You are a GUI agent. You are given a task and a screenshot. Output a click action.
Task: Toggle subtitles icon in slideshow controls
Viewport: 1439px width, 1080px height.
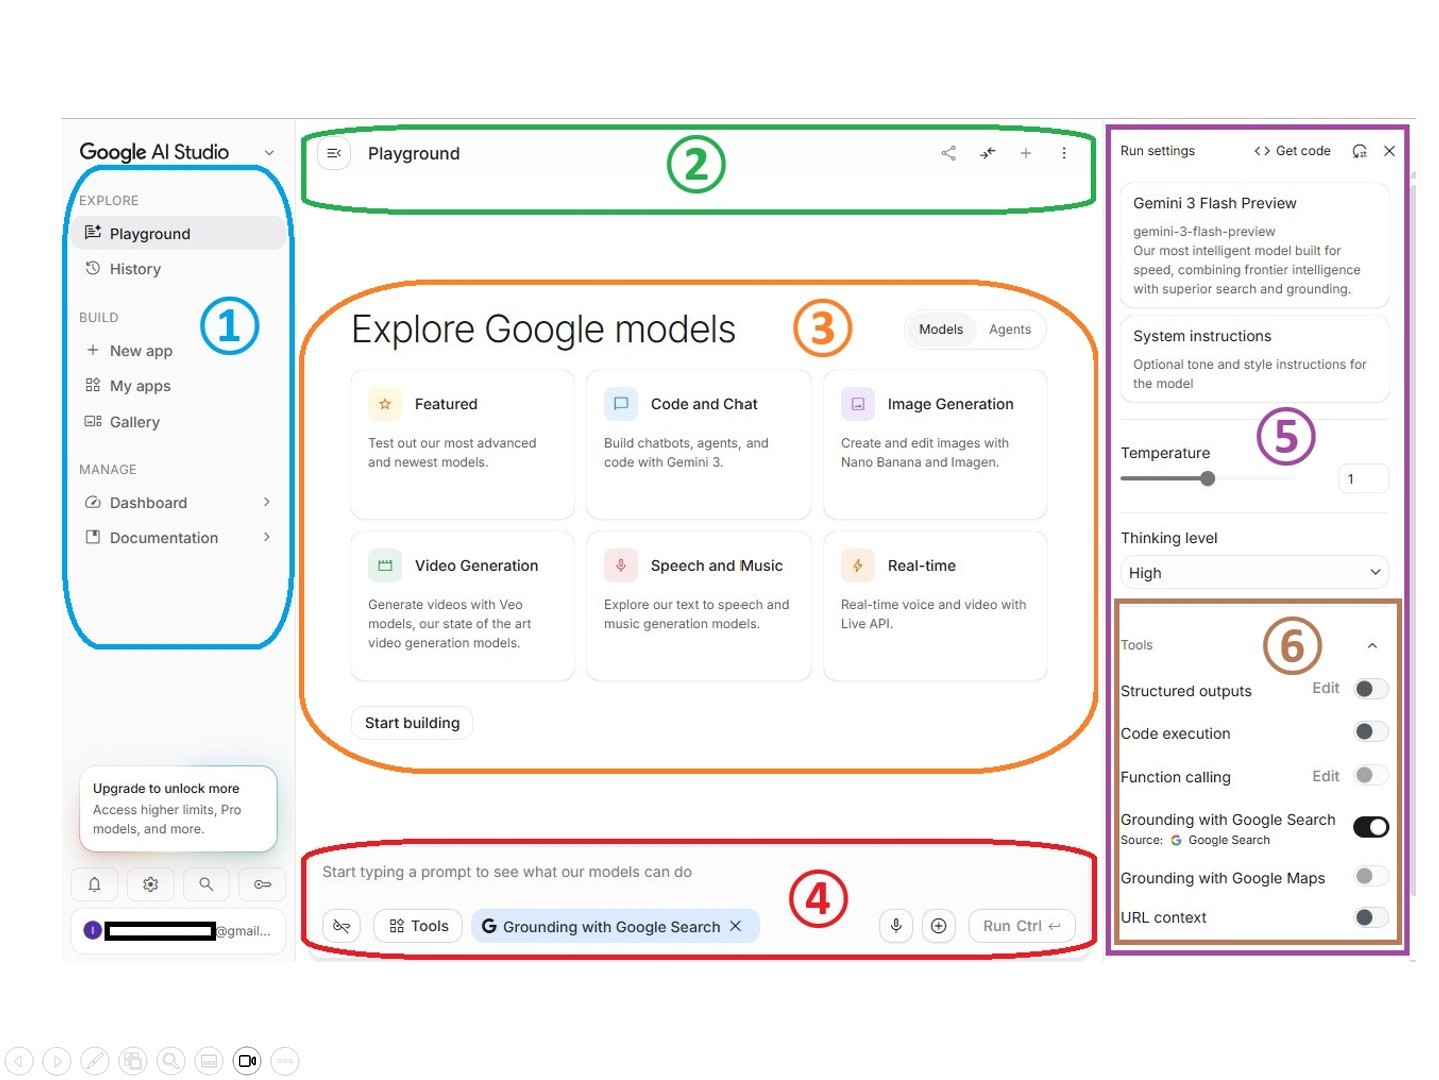pos(209,1060)
